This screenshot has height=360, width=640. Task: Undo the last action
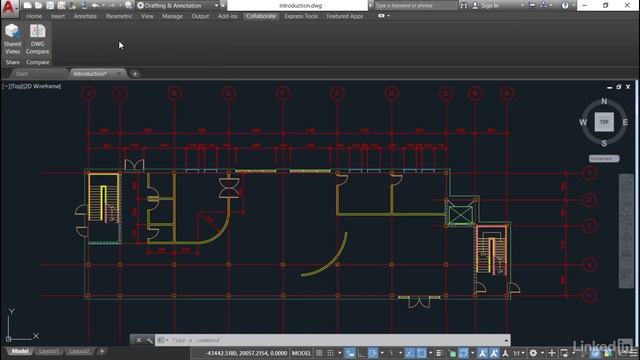click(95, 5)
